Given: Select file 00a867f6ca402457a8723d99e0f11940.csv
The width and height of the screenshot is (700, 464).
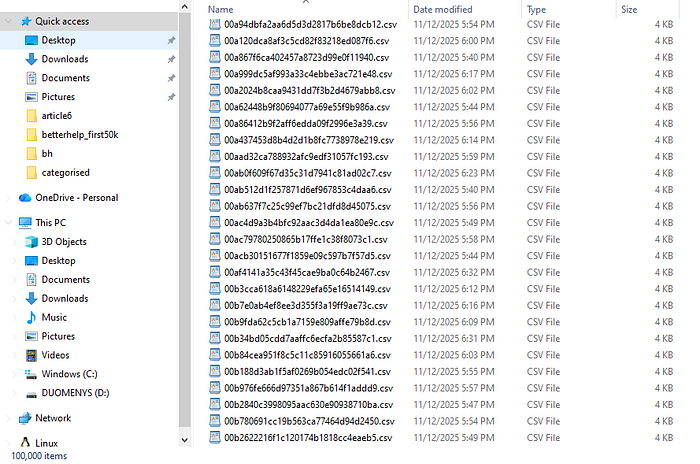Looking at the screenshot, I should click(x=306, y=58).
